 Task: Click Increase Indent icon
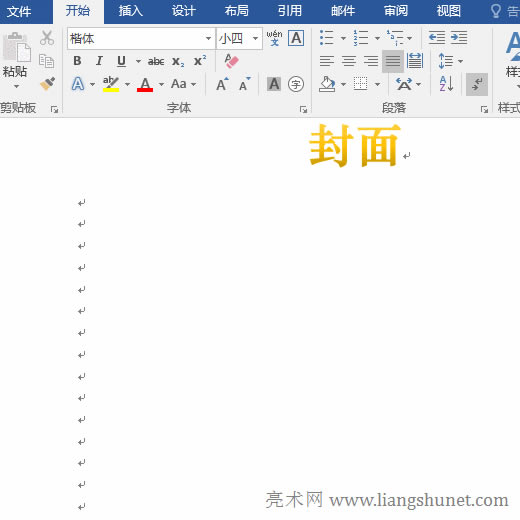(x=459, y=38)
